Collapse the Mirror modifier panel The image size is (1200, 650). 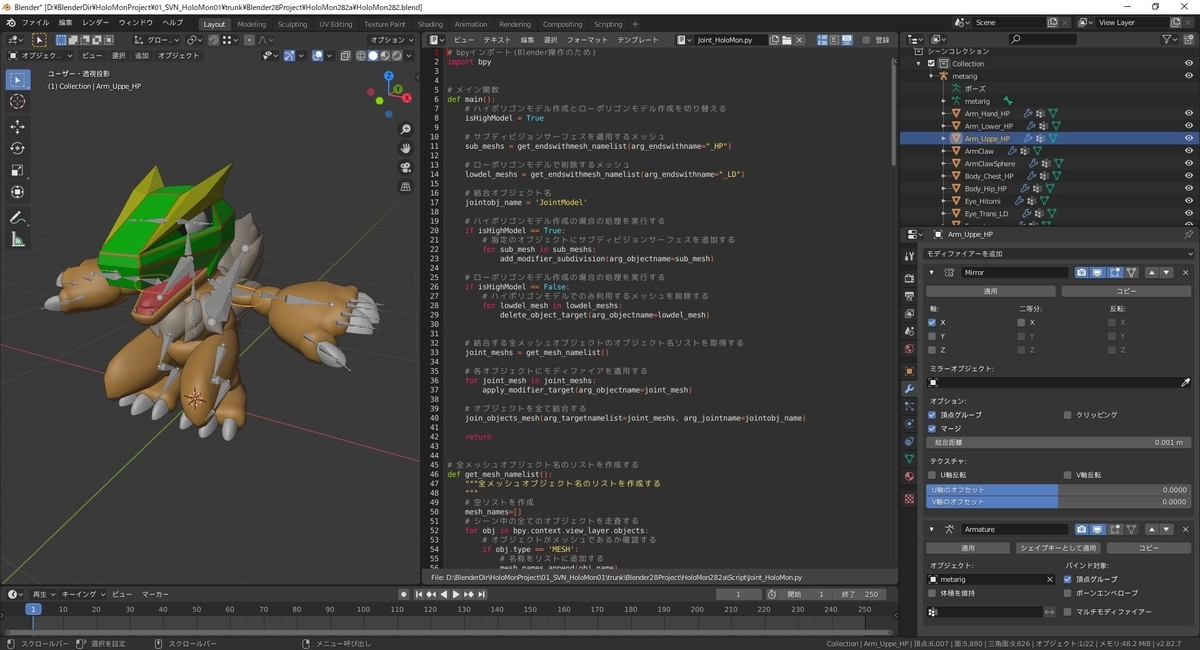[932, 272]
